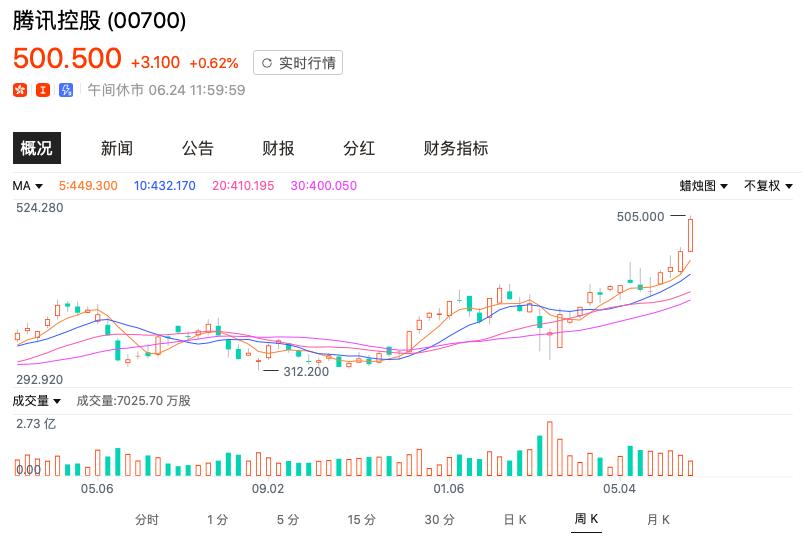Click the 实时行情 refresh button
Viewport: 802px width, 547px height.
298,63
